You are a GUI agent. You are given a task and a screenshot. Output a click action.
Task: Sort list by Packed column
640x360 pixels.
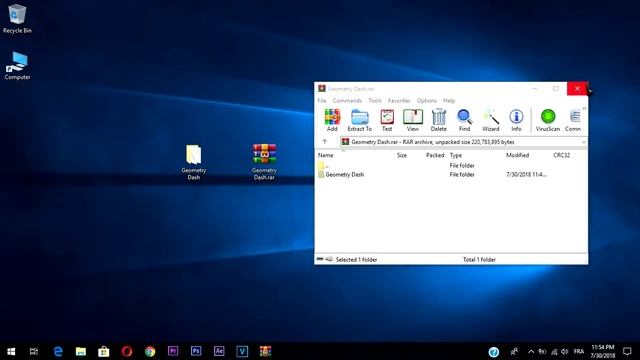tap(435, 155)
